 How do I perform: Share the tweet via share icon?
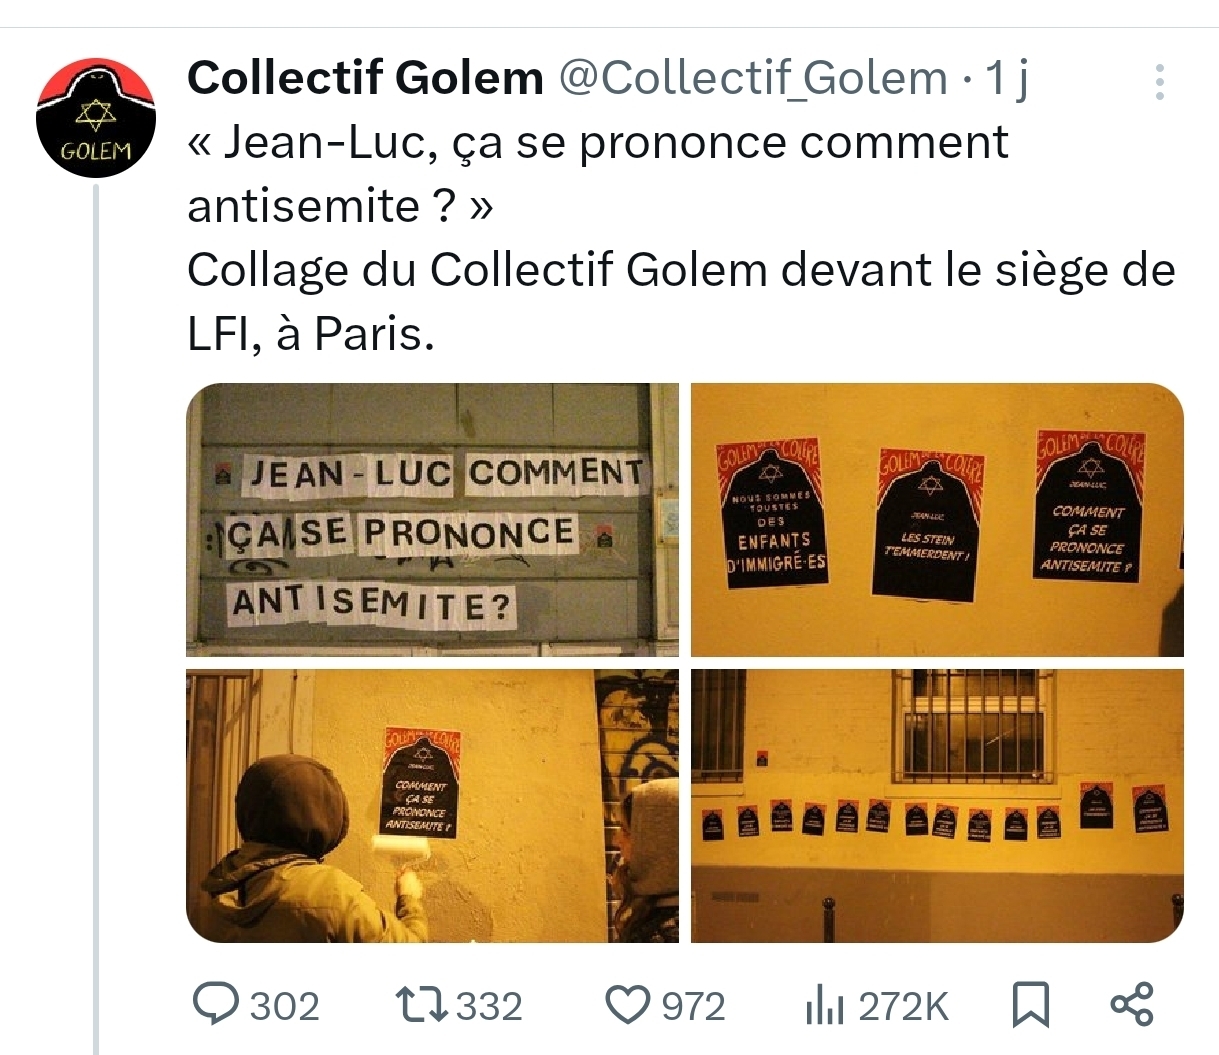[x=1132, y=1004]
